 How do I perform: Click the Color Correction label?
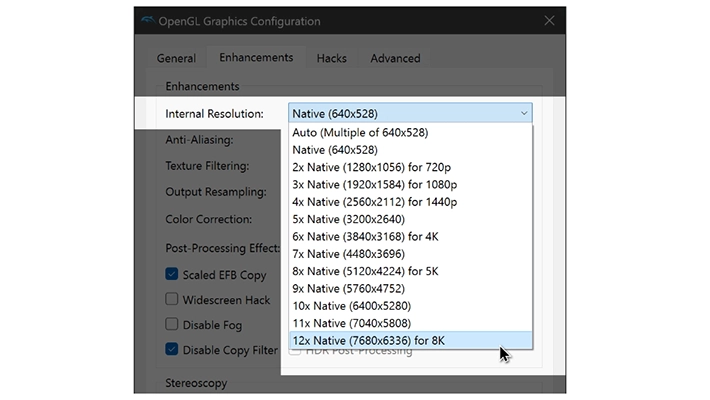[x=209, y=219]
